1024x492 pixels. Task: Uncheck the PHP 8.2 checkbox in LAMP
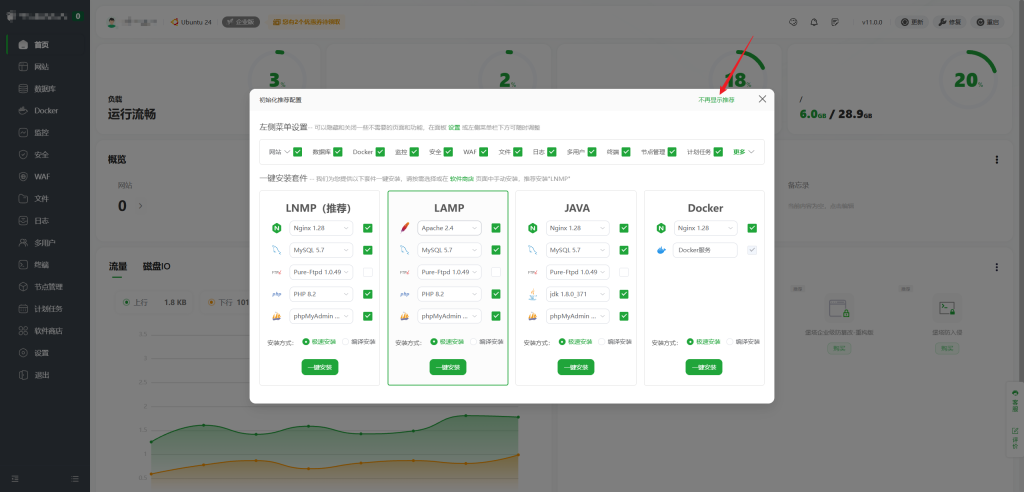[x=496, y=294]
